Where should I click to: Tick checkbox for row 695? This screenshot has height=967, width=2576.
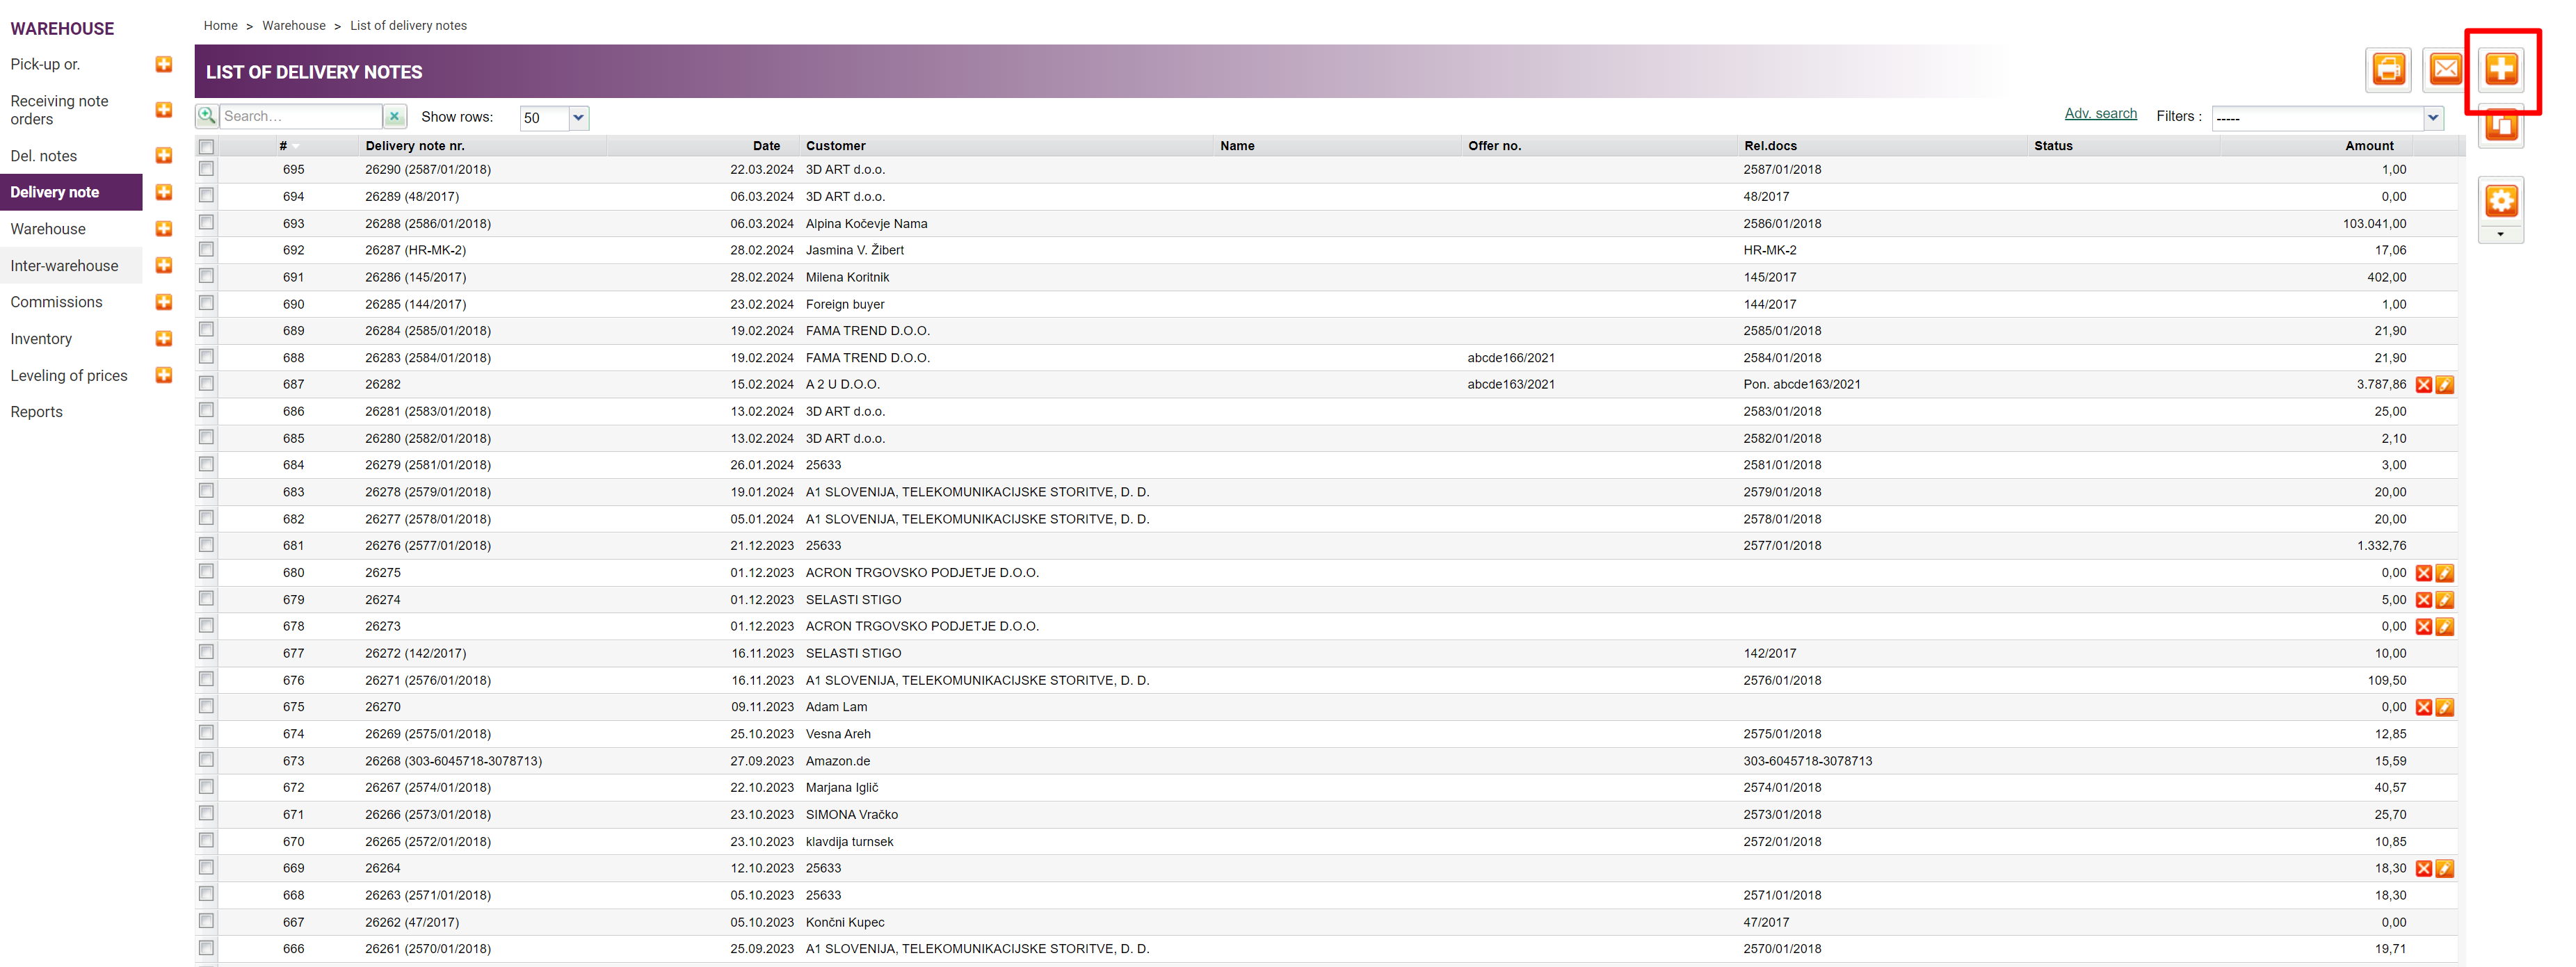(207, 169)
